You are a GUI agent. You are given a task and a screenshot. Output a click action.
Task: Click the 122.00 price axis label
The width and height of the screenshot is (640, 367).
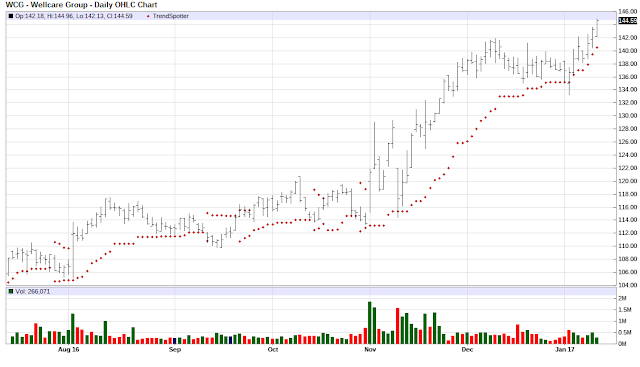[x=627, y=168]
